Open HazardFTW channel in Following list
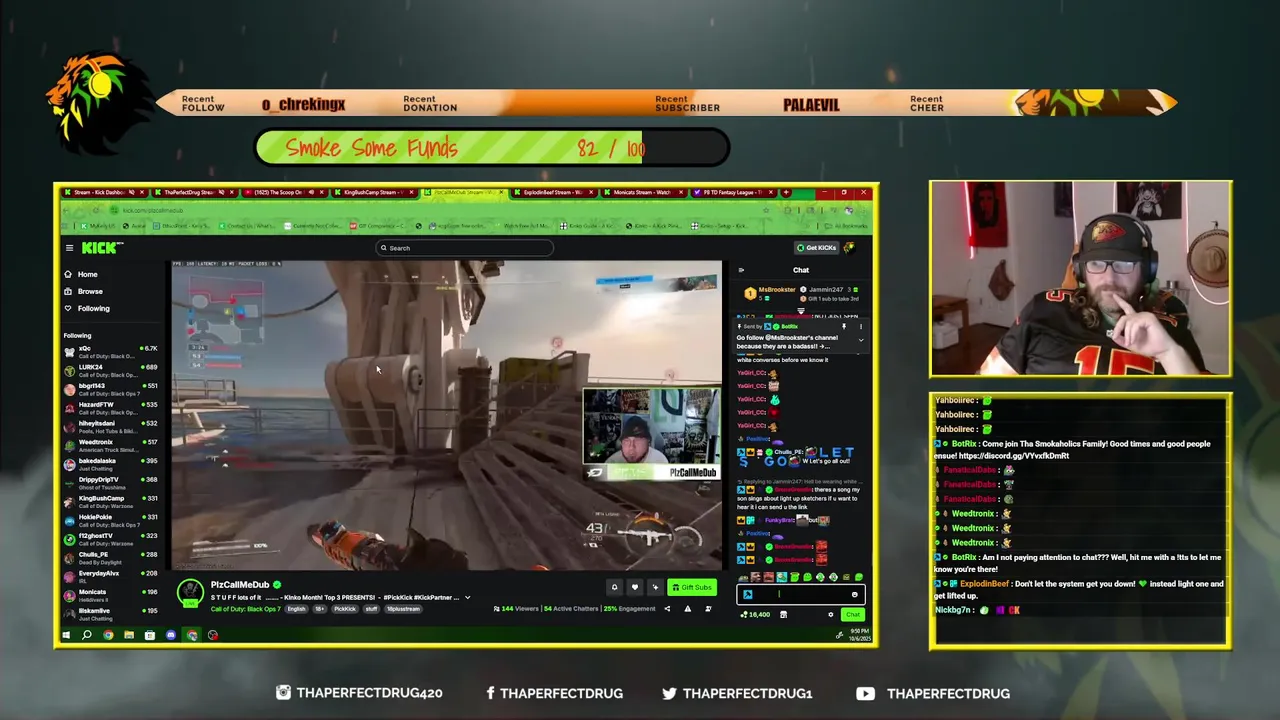1280x720 pixels. [110, 407]
